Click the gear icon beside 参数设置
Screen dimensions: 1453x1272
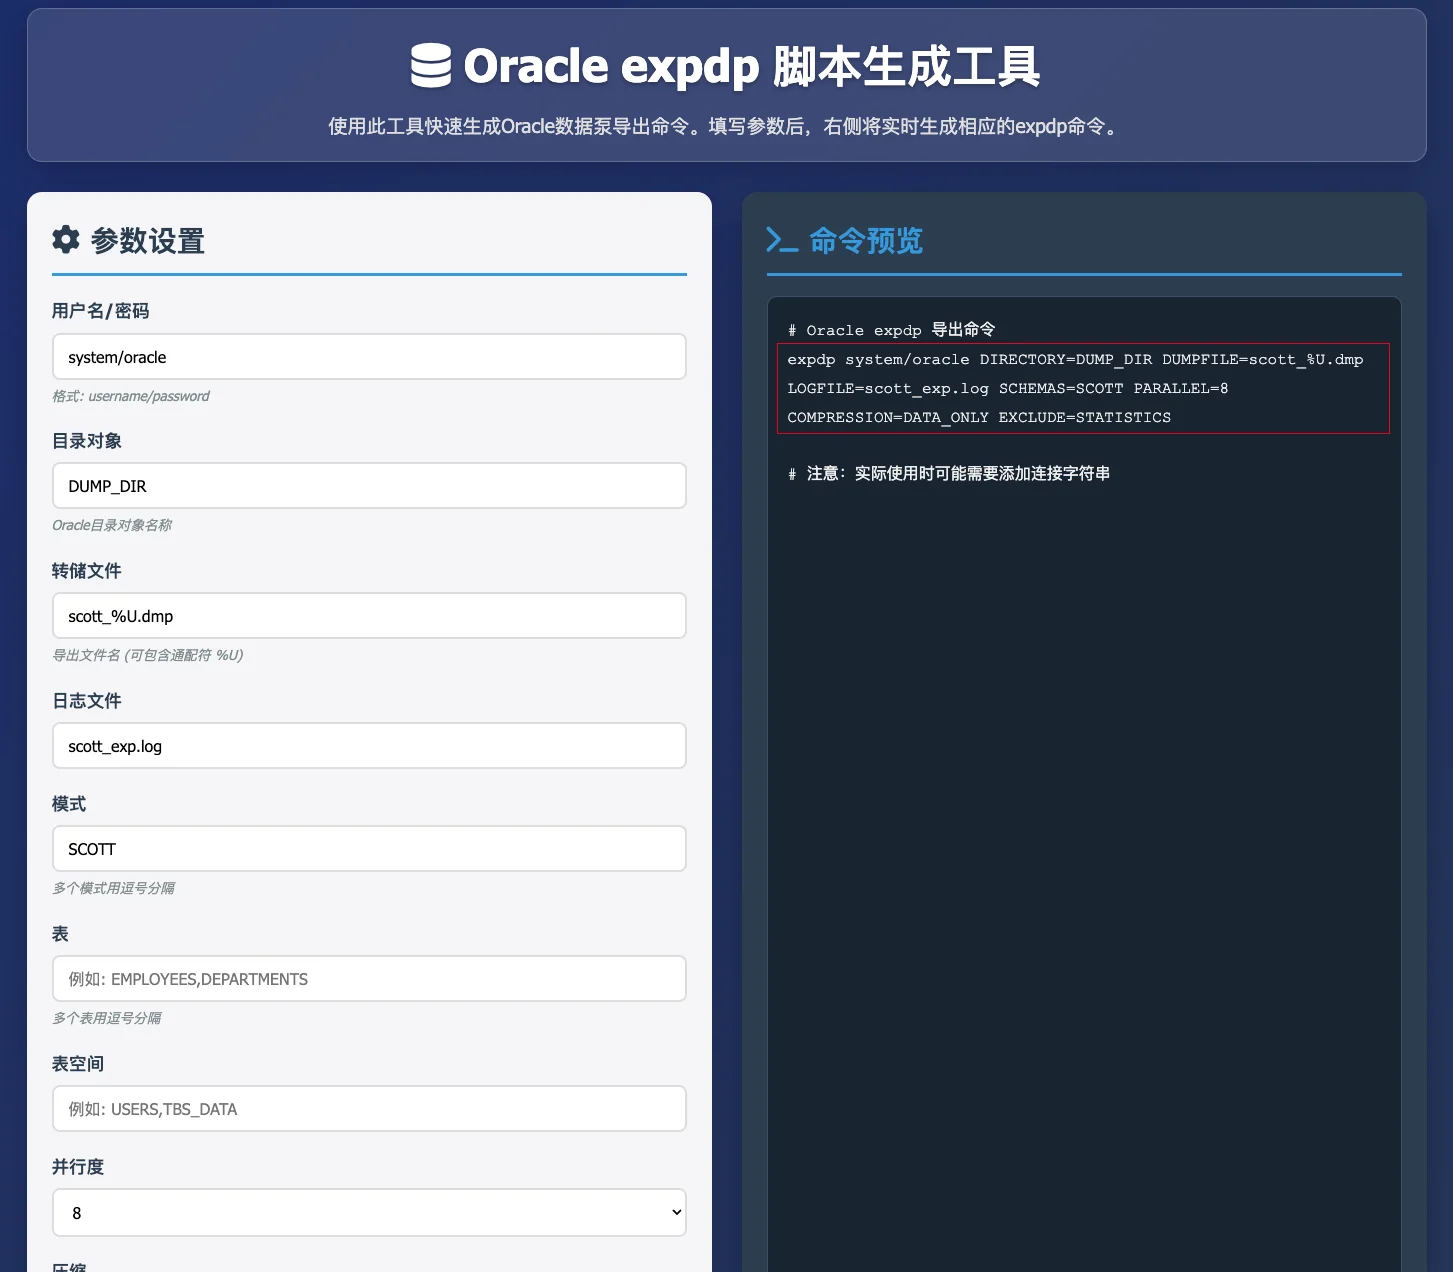[x=66, y=240]
